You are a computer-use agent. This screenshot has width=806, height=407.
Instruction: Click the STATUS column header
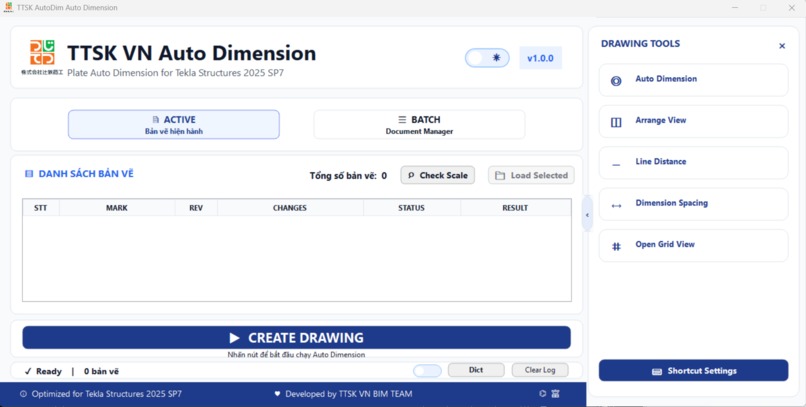coord(411,208)
